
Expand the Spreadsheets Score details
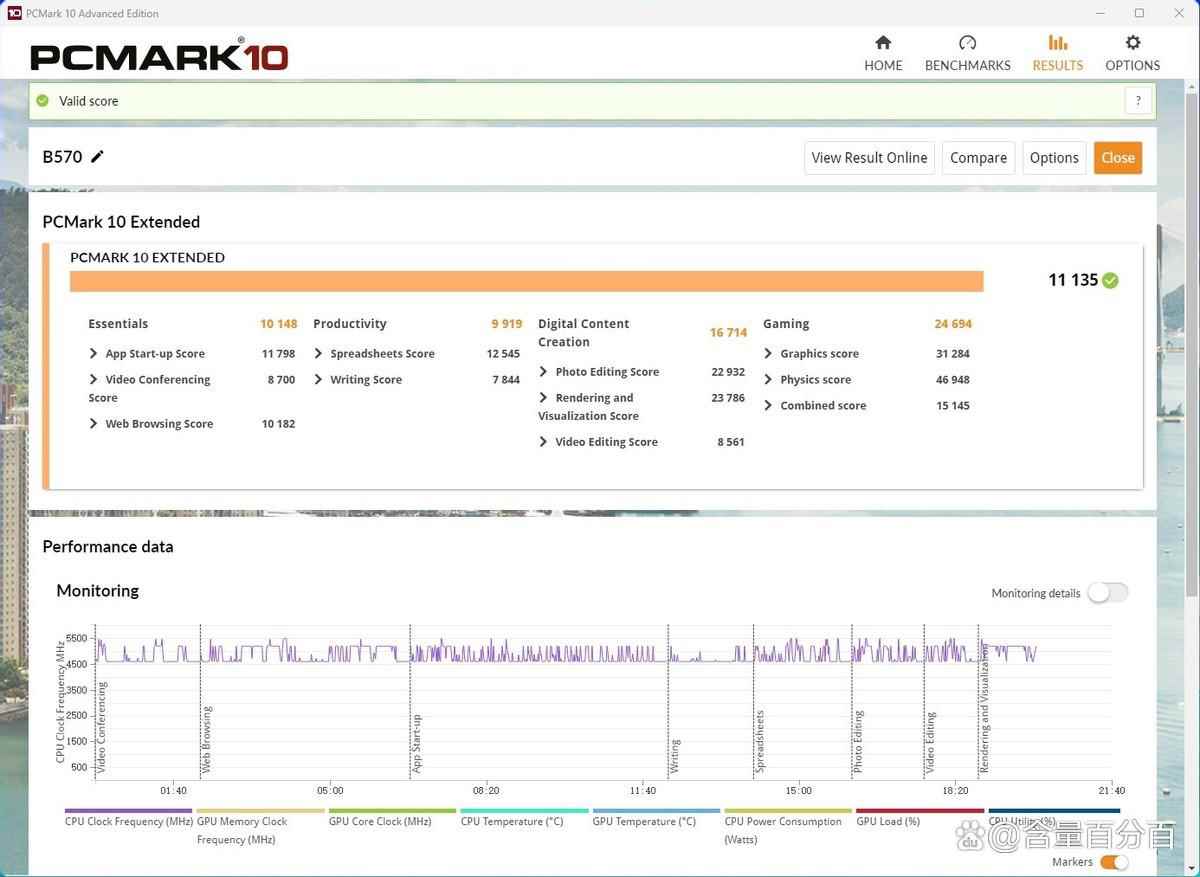(x=319, y=354)
